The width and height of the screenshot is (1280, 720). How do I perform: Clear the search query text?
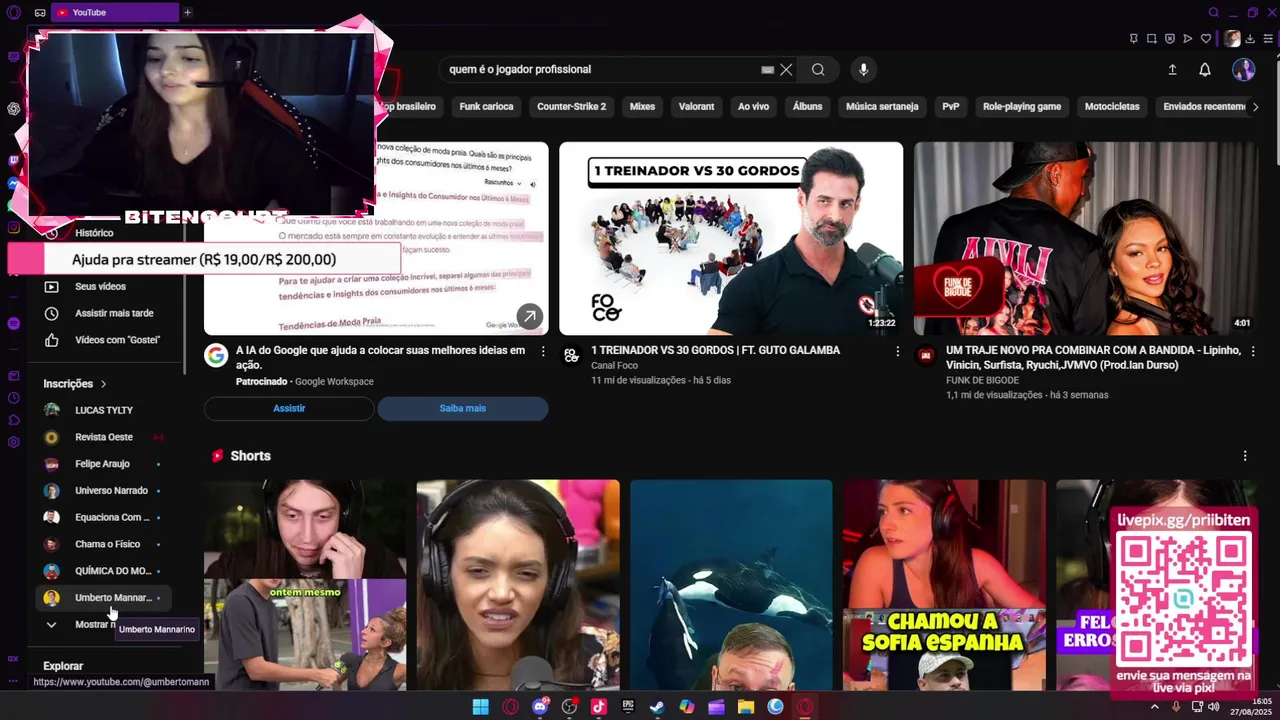[x=786, y=70]
